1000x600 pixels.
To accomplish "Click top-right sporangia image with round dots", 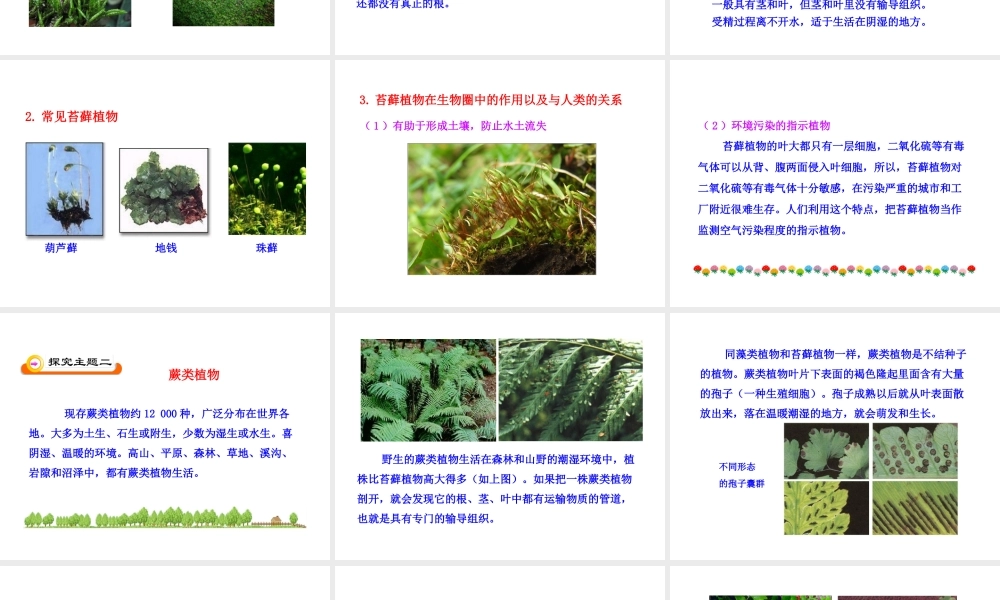I will pos(915,451).
